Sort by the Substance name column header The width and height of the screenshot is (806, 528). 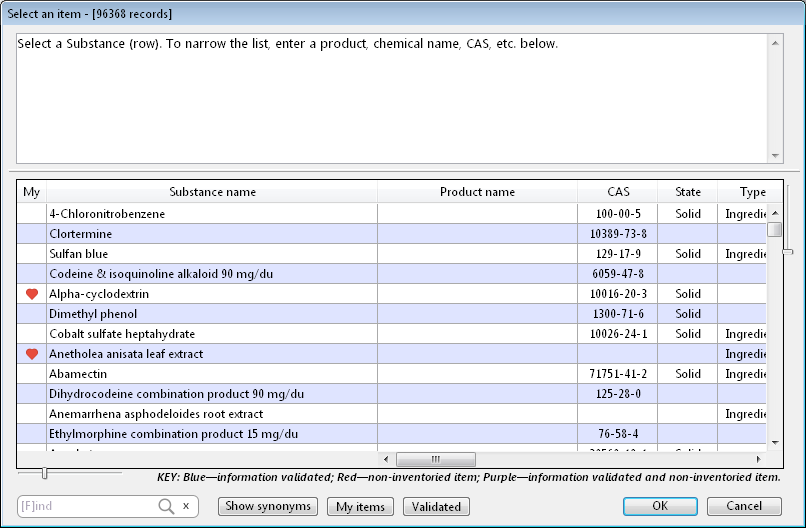212,192
